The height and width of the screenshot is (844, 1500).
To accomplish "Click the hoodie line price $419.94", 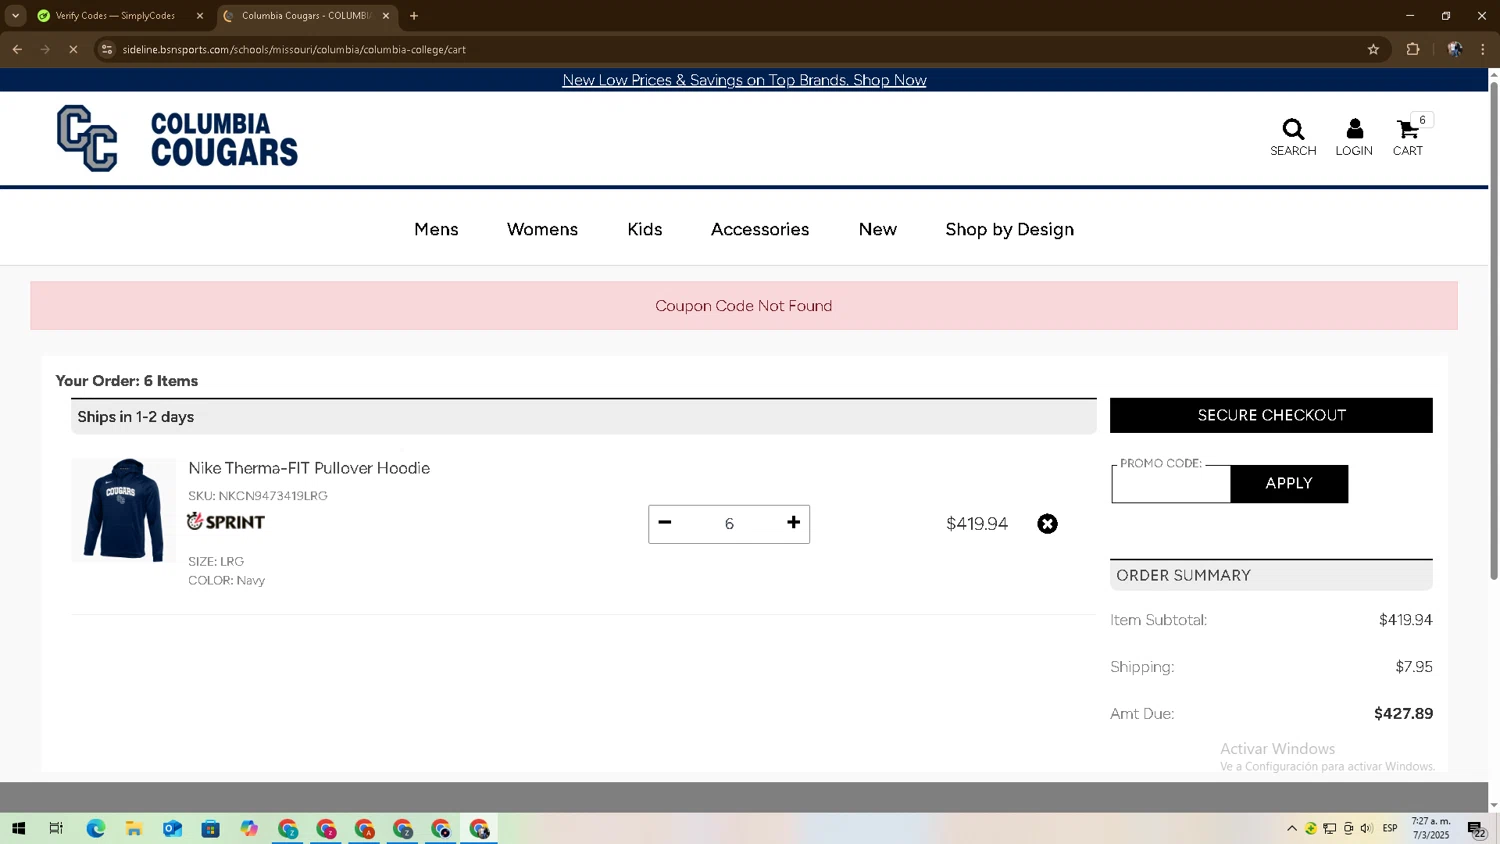I will pyautogui.click(x=977, y=524).
